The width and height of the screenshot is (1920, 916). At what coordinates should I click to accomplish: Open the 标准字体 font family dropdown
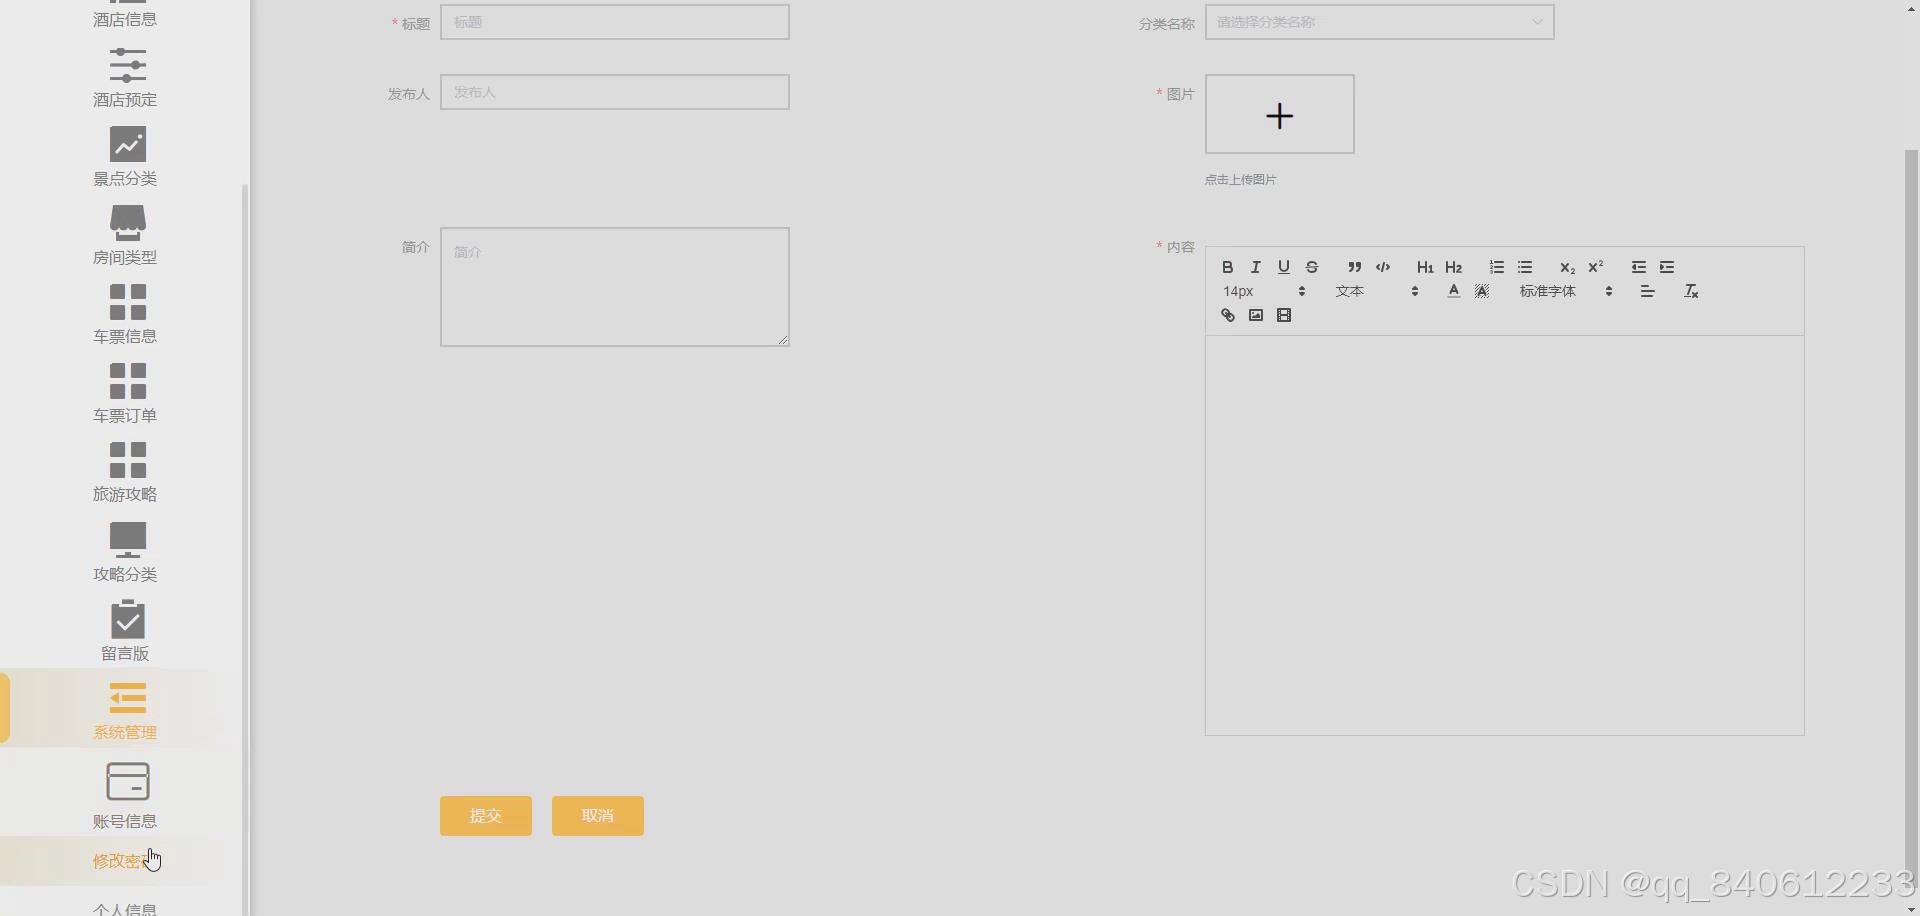(x=1565, y=291)
